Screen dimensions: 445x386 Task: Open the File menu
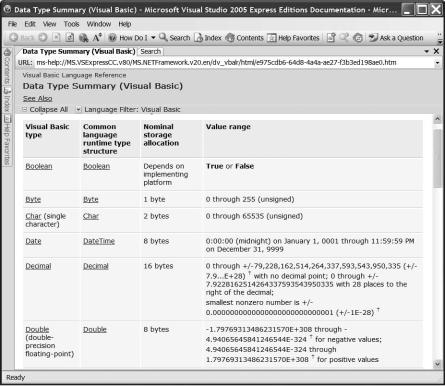coord(12,24)
